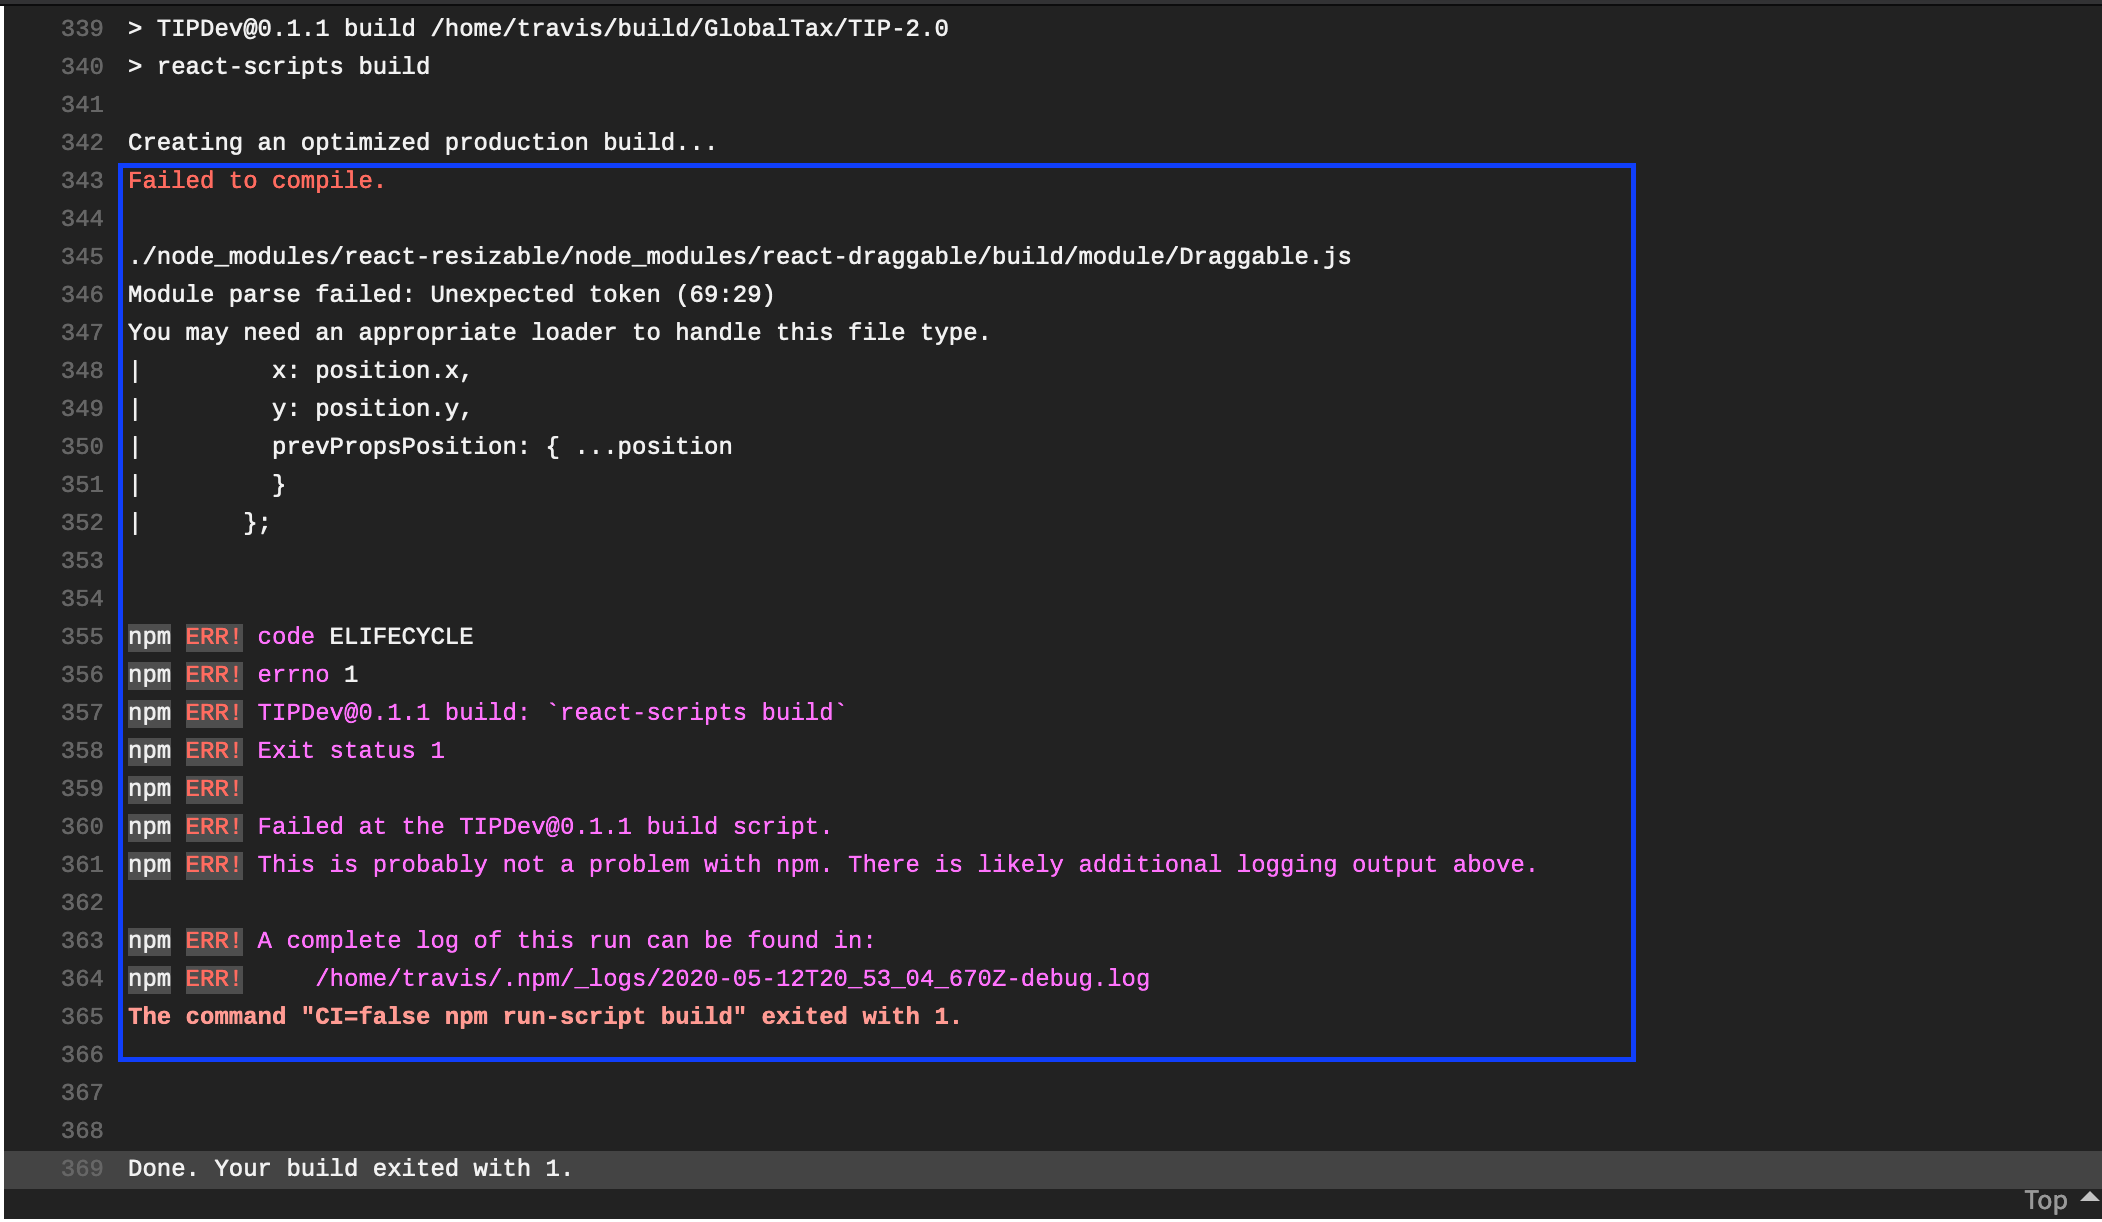Click the 'code ELIFECYCLE' error line
2102x1222 pixels.
click(365, 637)
